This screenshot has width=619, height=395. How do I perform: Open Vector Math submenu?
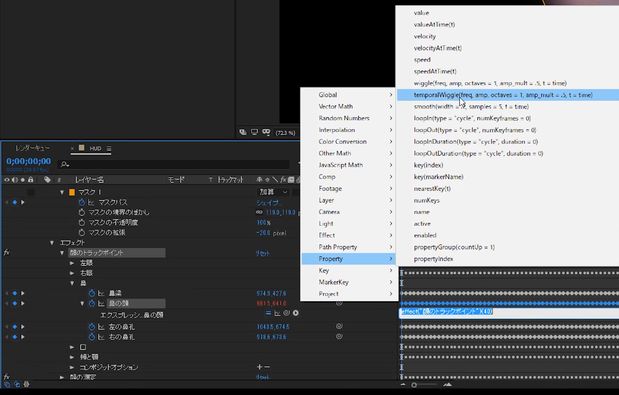349,107
